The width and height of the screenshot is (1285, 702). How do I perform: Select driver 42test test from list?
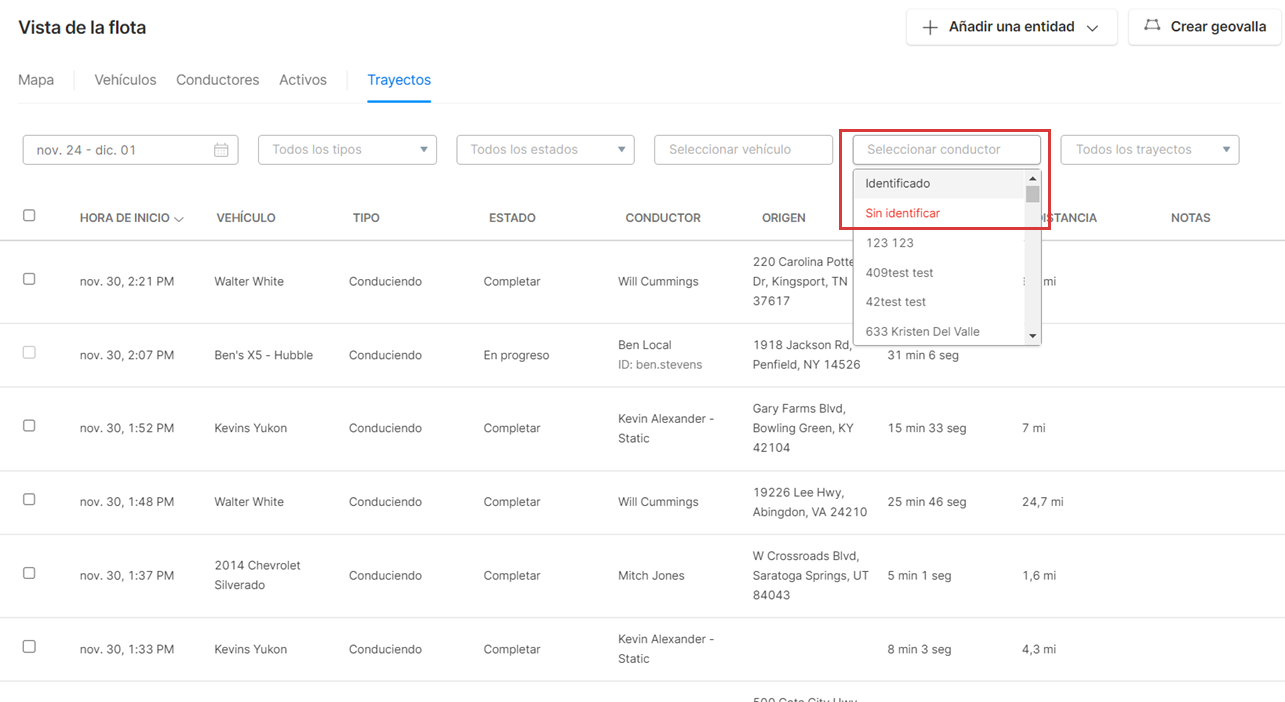click(x=939, y=302)
